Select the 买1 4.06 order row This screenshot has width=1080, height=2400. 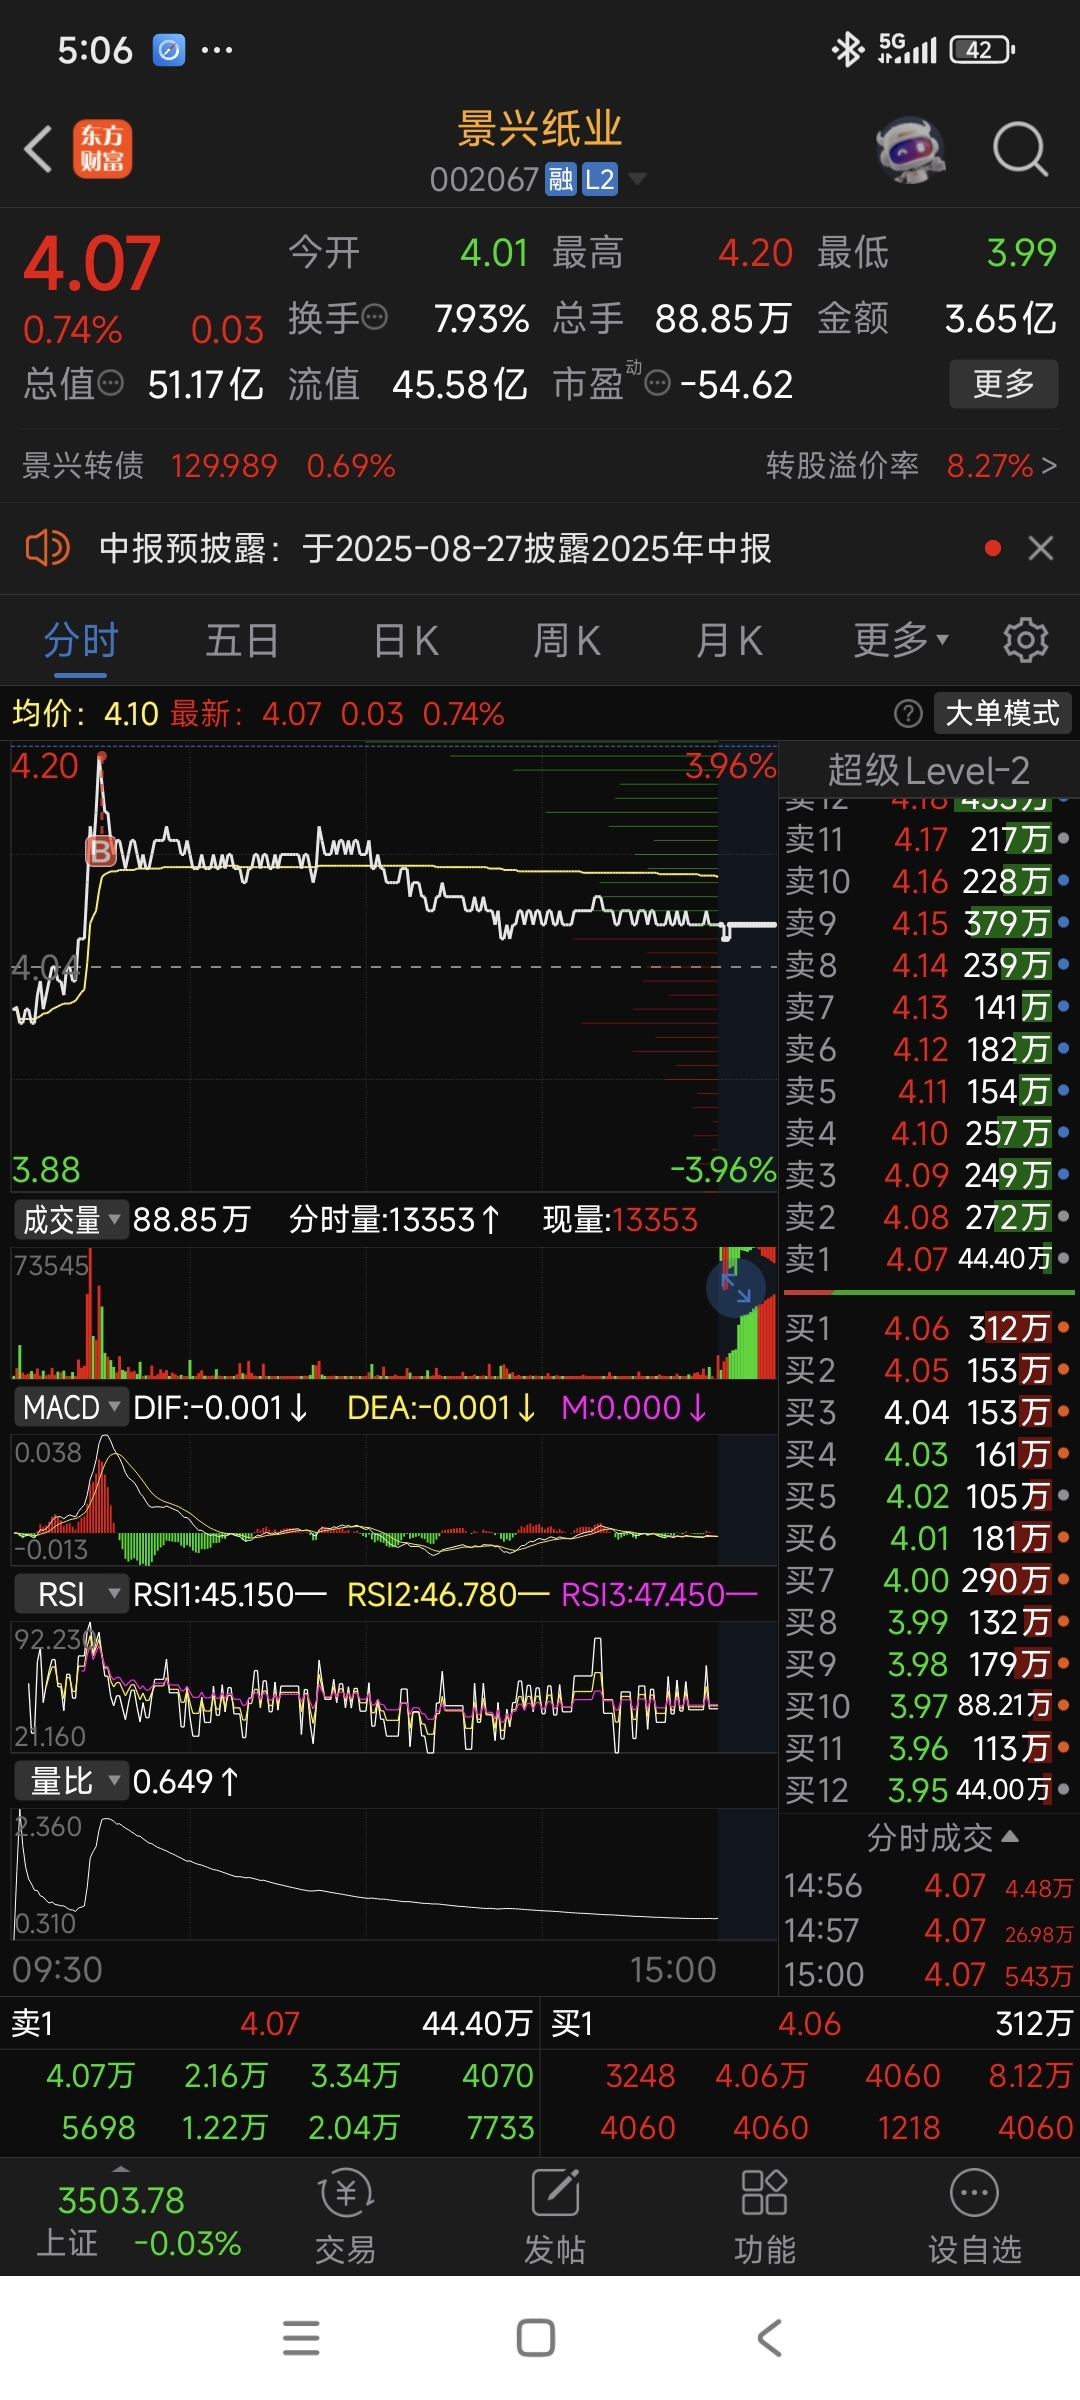928,1329
